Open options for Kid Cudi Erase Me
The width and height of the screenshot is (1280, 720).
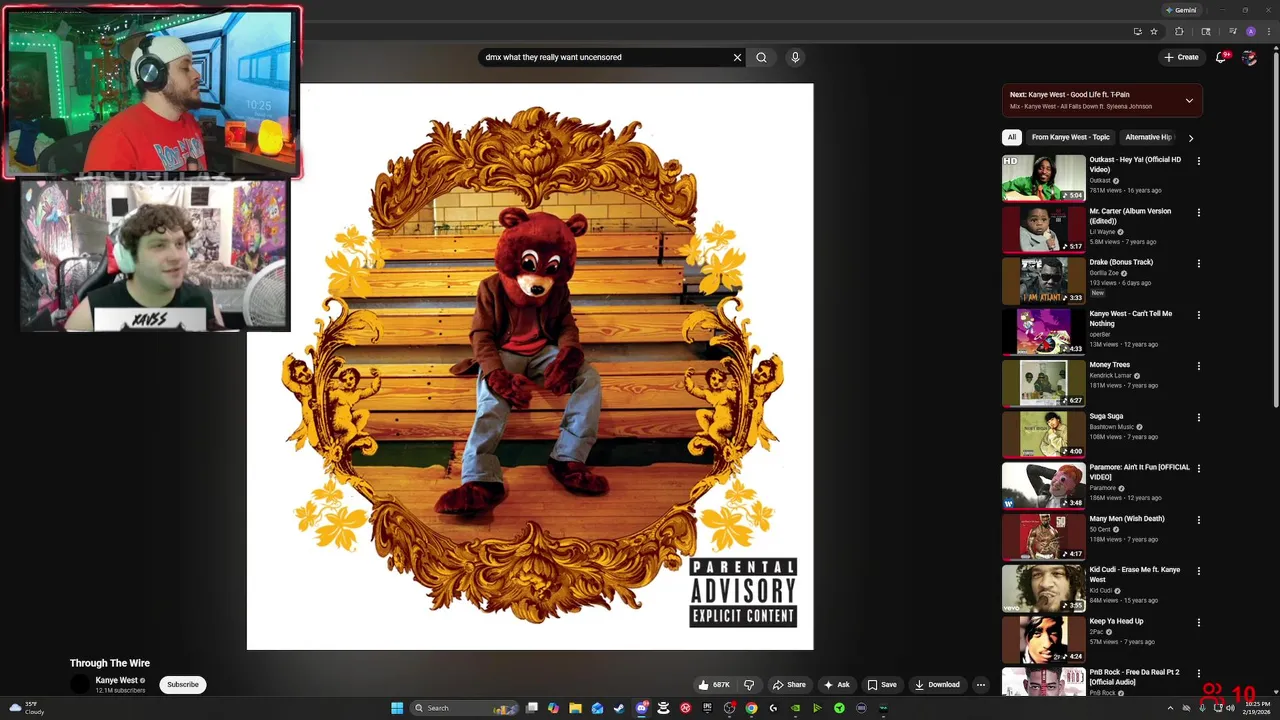pyautogui.click(x=1198, y=571)
